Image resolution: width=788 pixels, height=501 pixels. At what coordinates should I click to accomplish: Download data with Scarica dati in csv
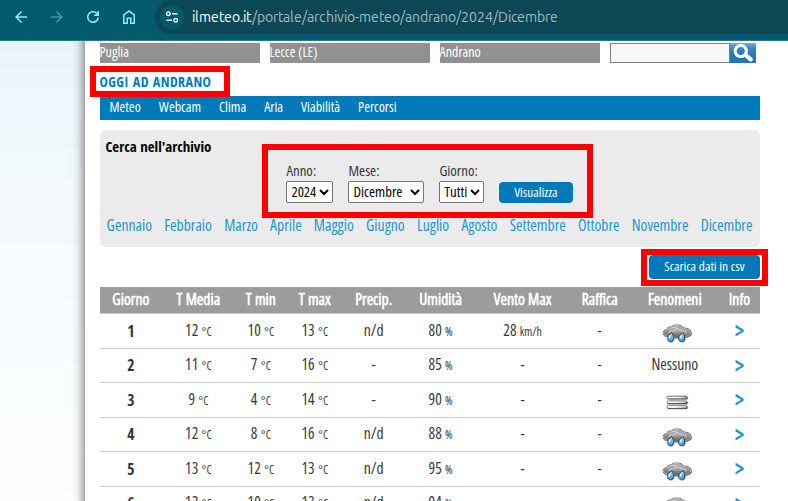tap(704, 267)
